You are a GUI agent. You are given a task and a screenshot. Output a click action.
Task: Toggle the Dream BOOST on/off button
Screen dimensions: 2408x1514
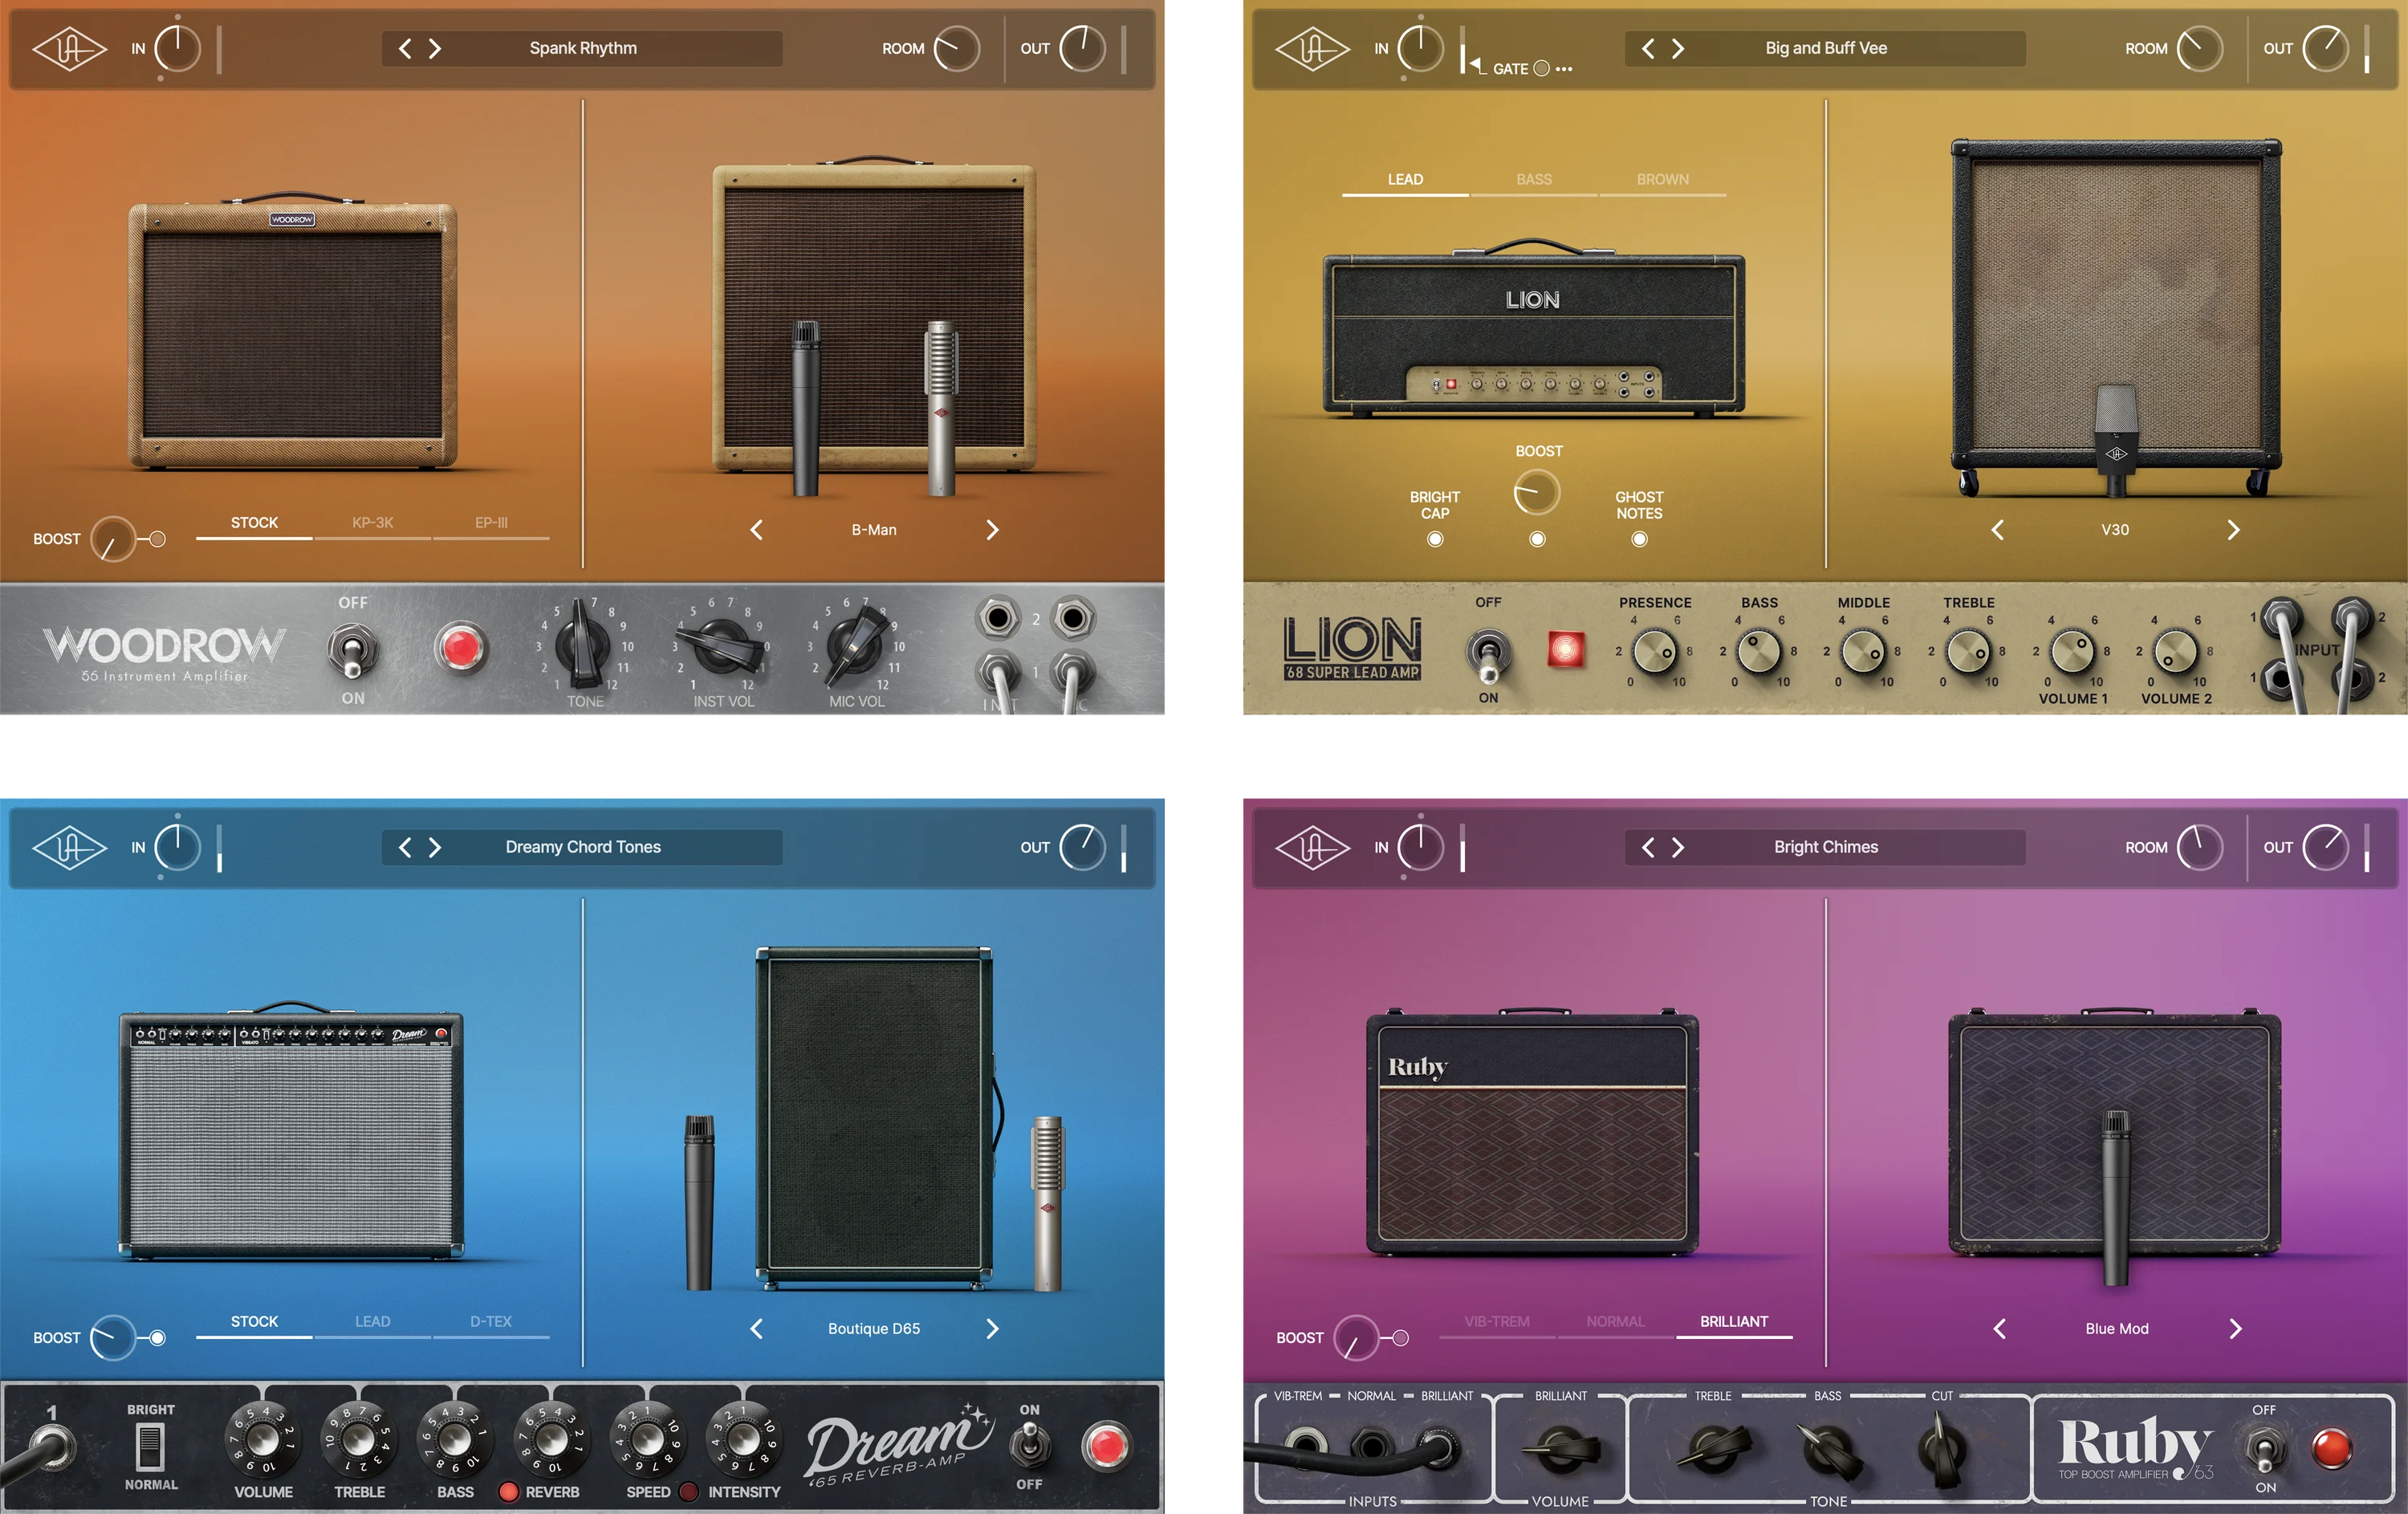click(x=157, y=1338)
